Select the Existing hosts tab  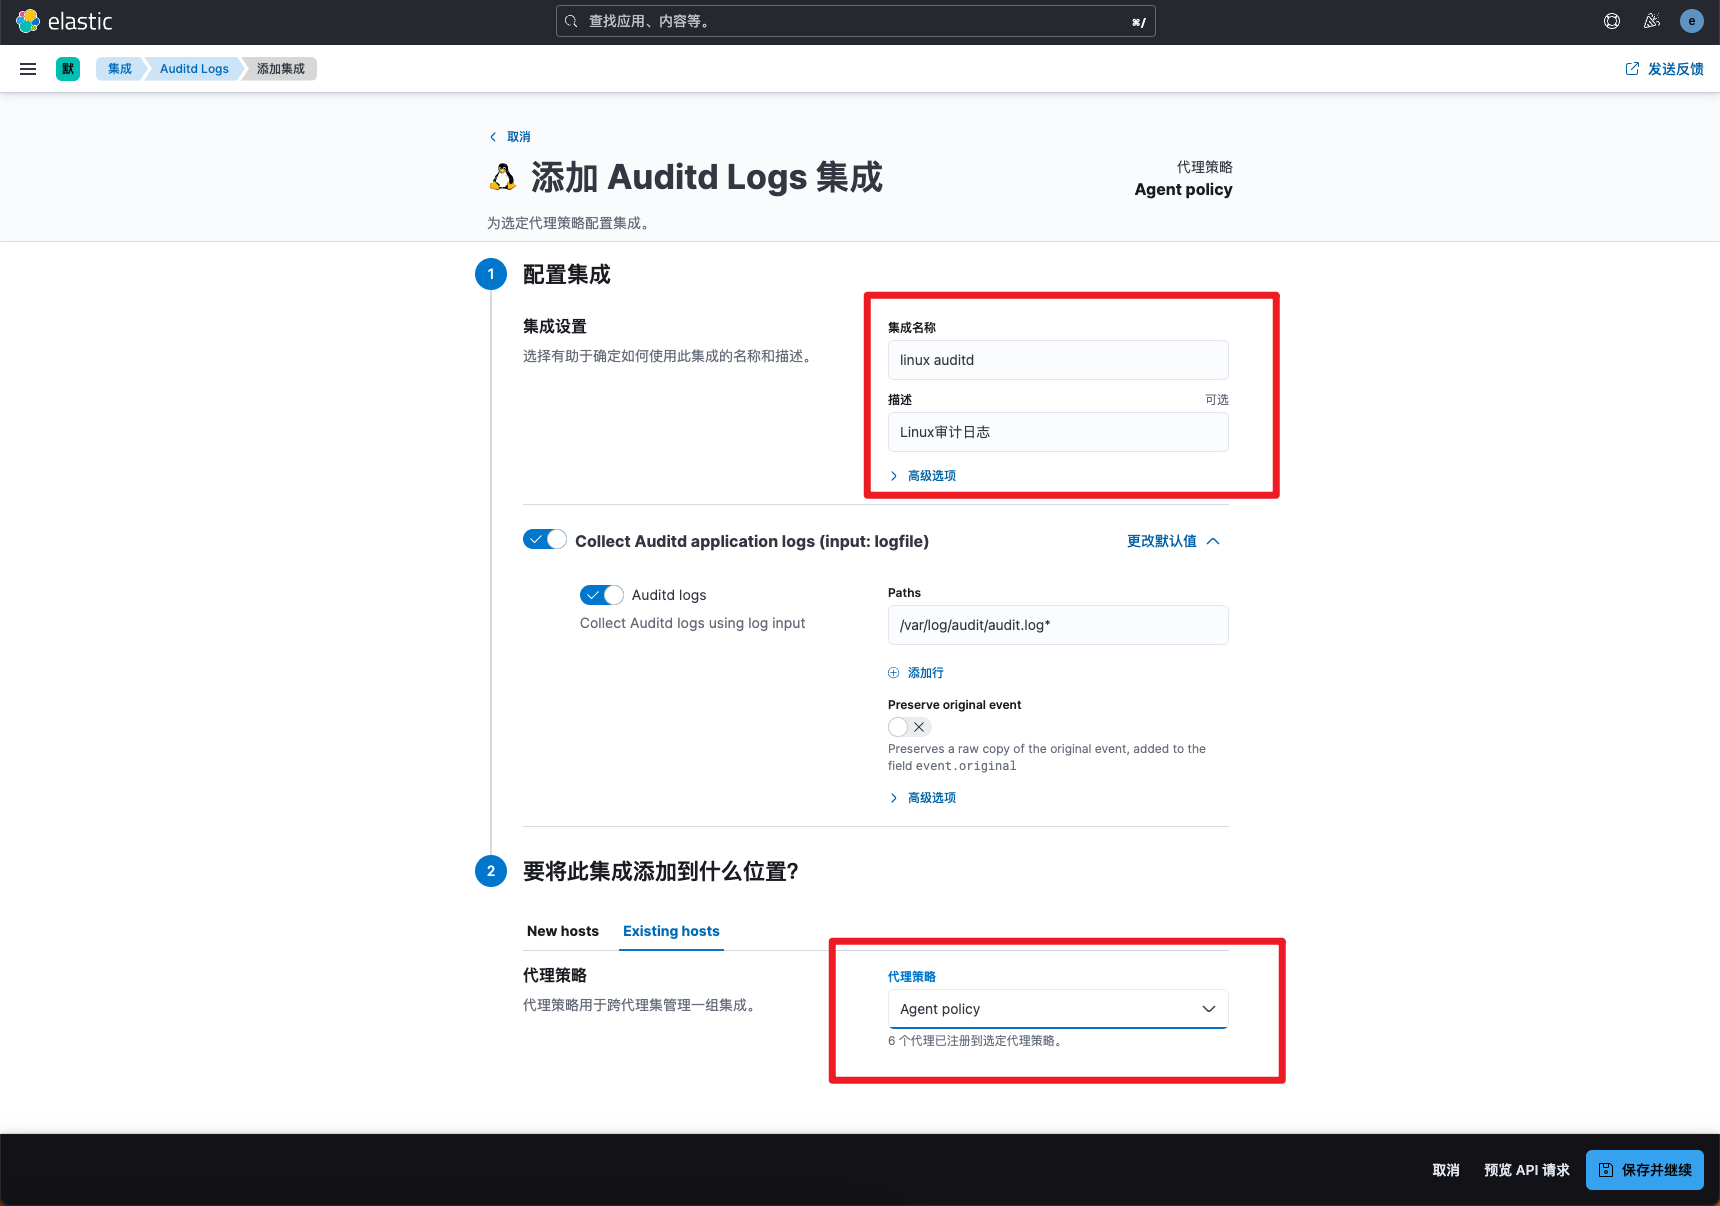pos(671,931)
